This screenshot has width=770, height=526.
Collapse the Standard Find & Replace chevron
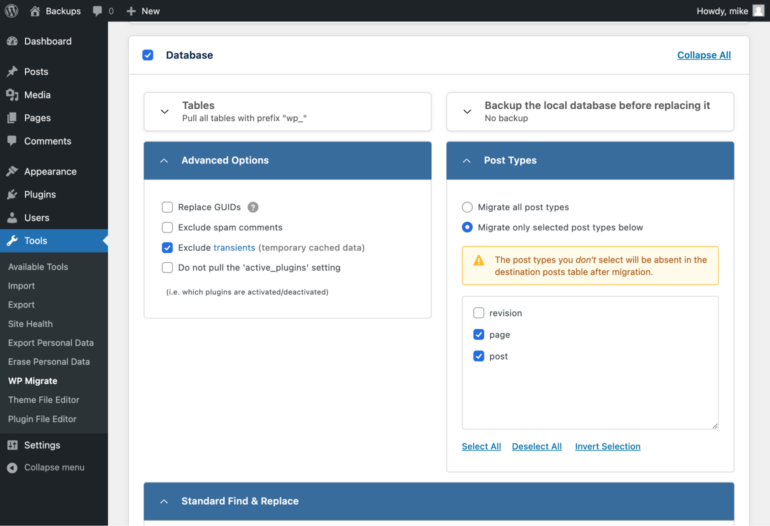coord(164,501)
